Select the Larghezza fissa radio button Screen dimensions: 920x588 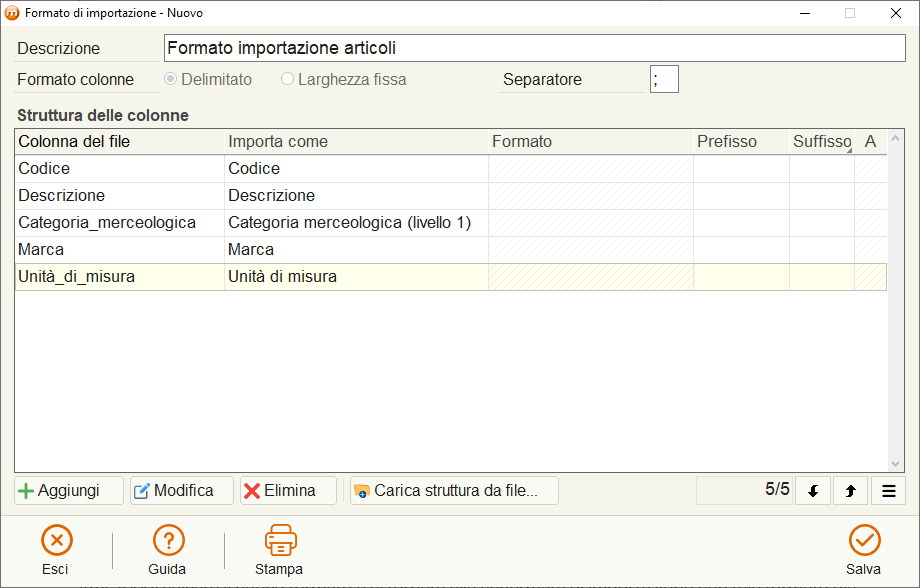click(x=287, y=79)
